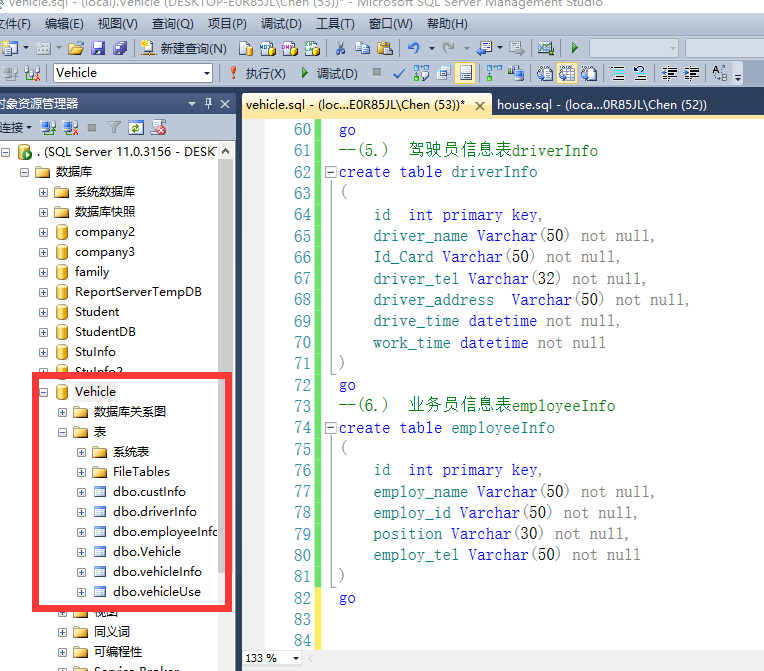Display the estimated execution plan
This screenshot has height=671, width=764.
(421, 74)
